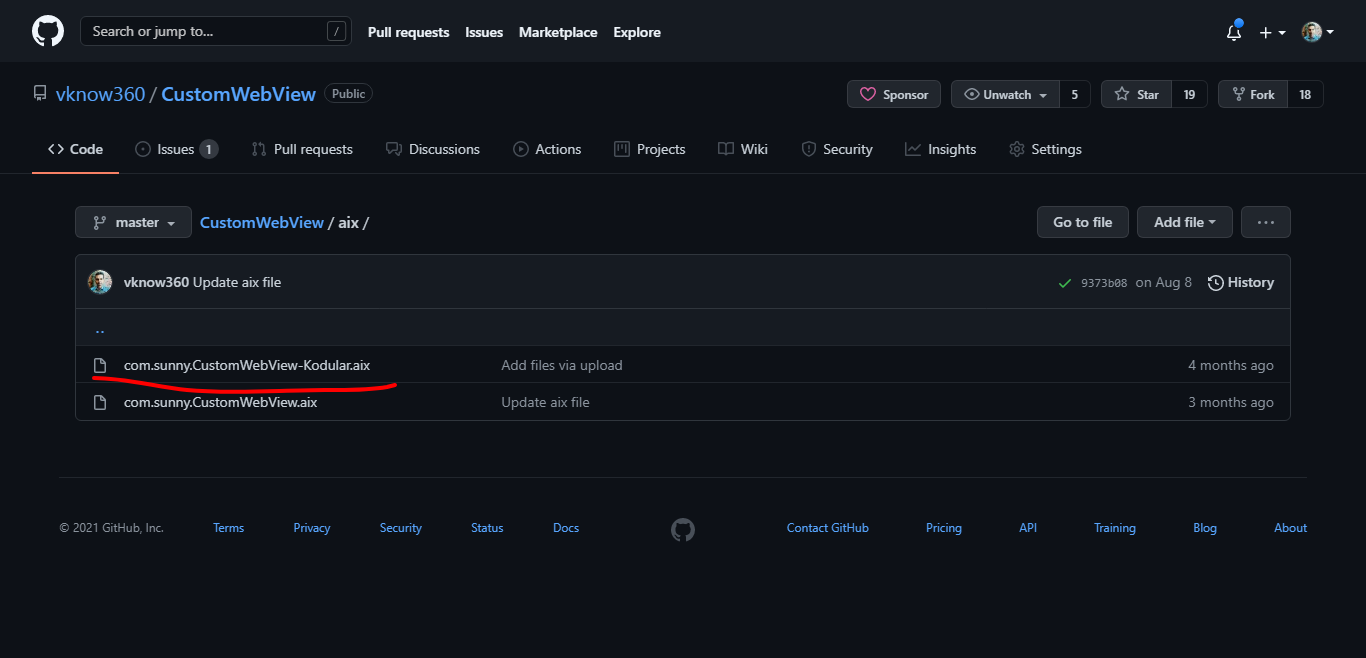The image size is (1366, 658).
Task: Open Update aix file commit in file list
Action: pos(545,402)
